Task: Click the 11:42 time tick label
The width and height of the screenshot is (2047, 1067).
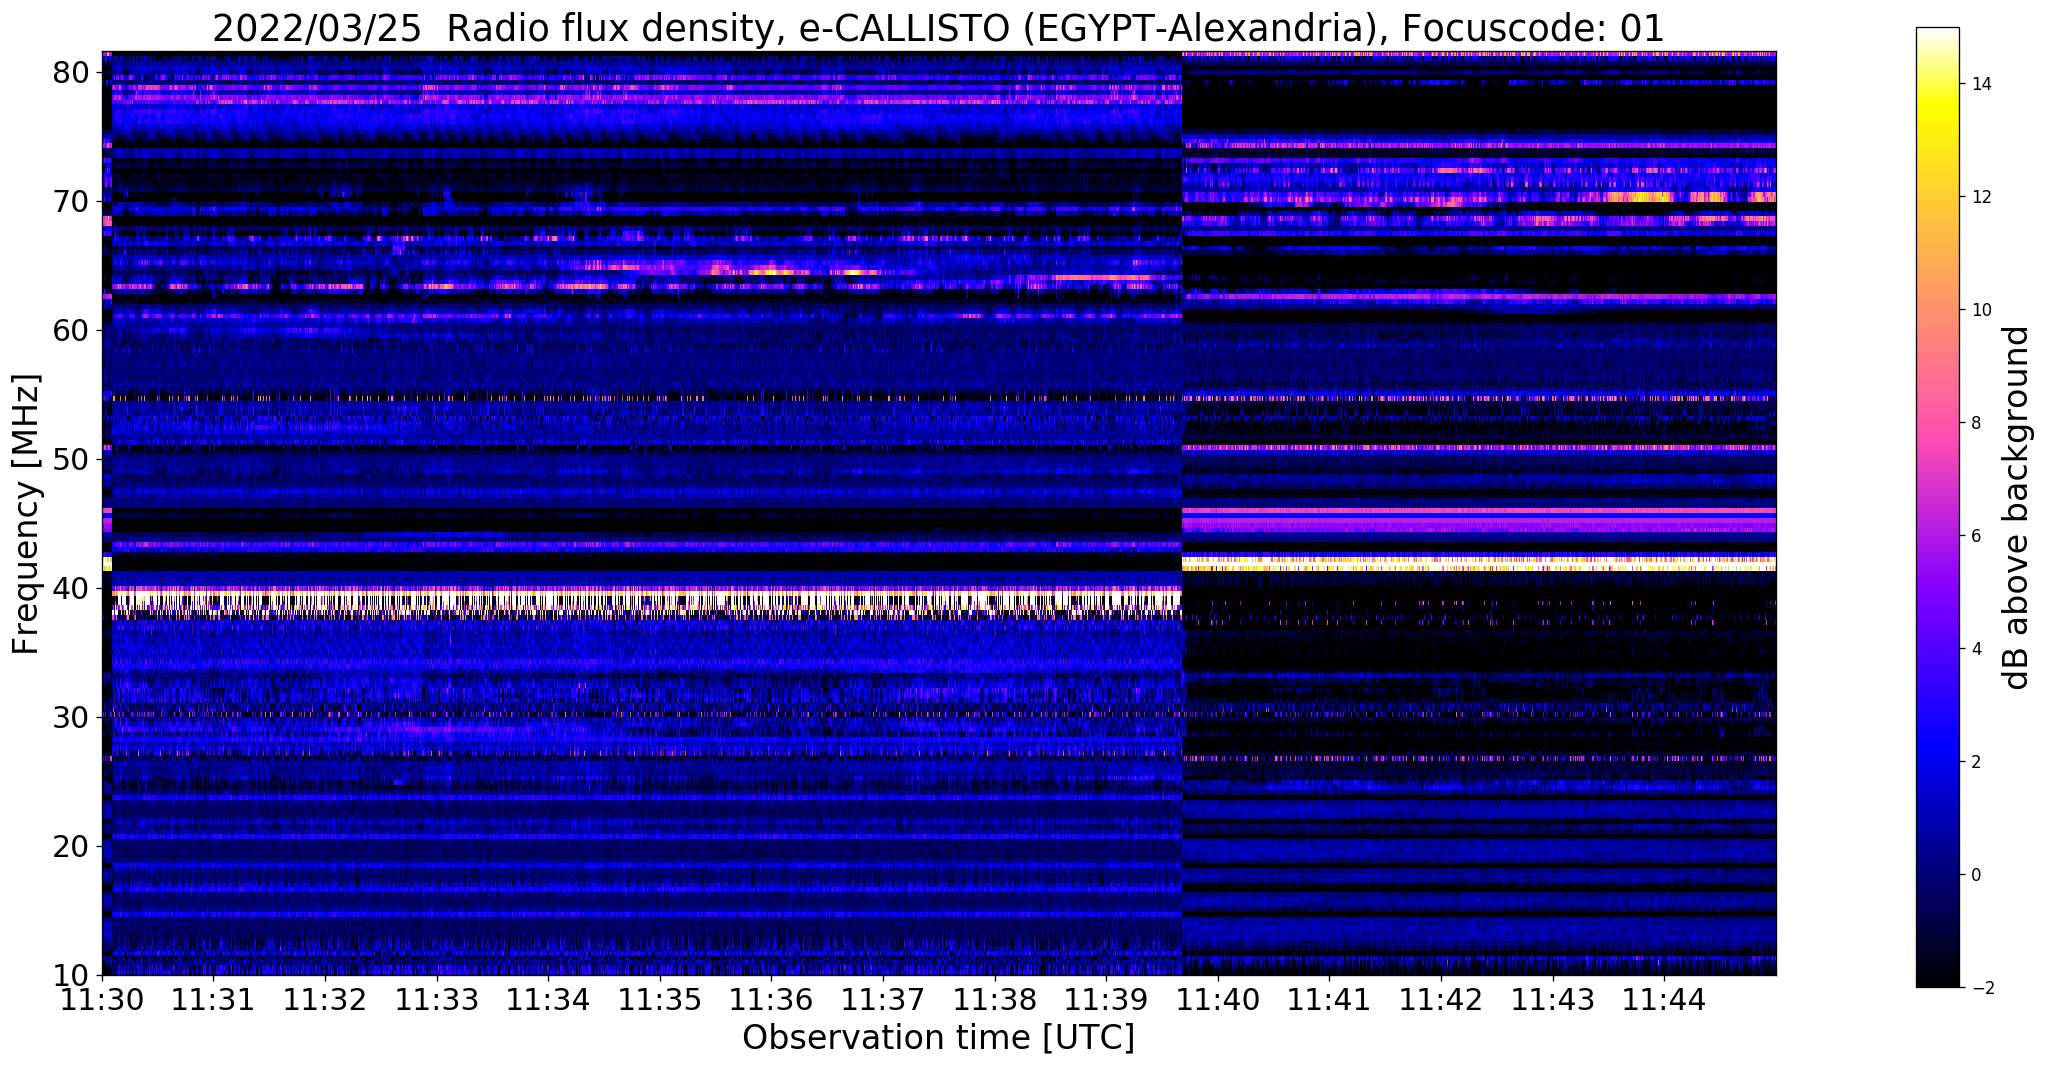Action: pos(1441,999)
